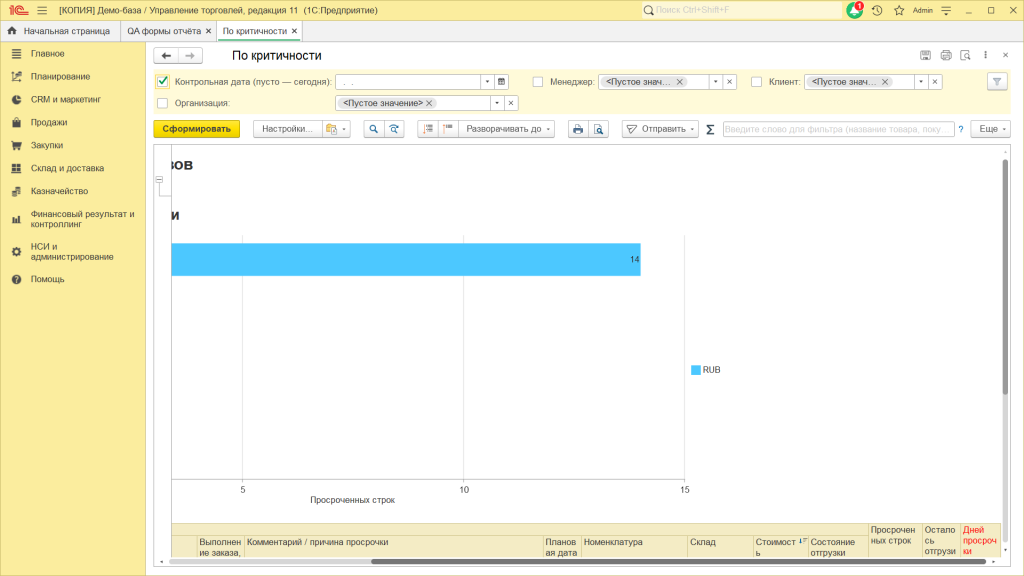The width and height of the screenshot is (1024, 576).
Task: Switch to Начальная страница tab
Action: tap(59, 31)
